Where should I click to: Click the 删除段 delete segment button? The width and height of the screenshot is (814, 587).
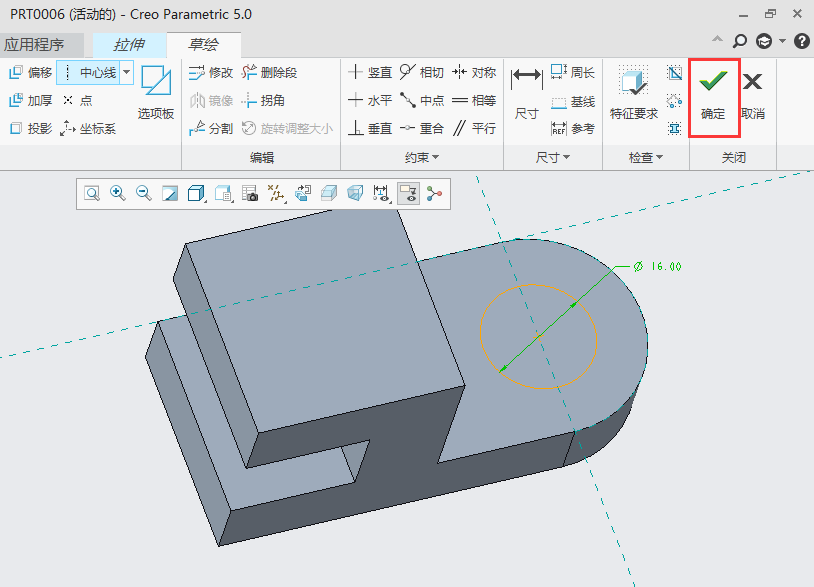(x=270, y=72)
